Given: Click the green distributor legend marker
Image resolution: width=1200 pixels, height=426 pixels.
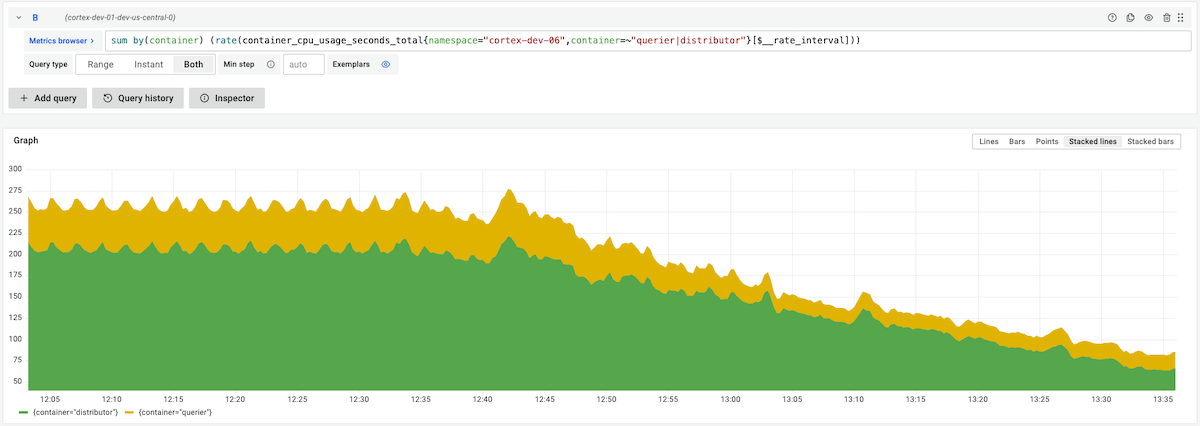Looking at the screenshot, I should tap(23, 412).
